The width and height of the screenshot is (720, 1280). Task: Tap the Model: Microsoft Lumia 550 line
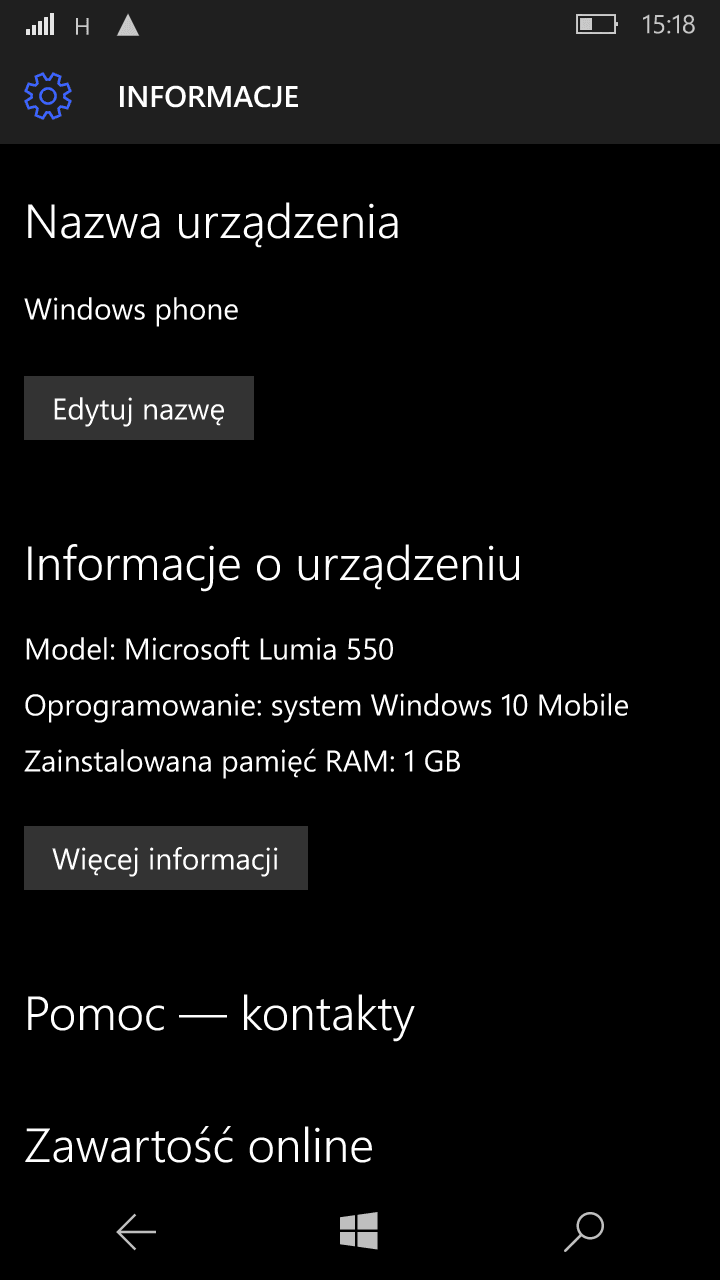click(209, 650)
